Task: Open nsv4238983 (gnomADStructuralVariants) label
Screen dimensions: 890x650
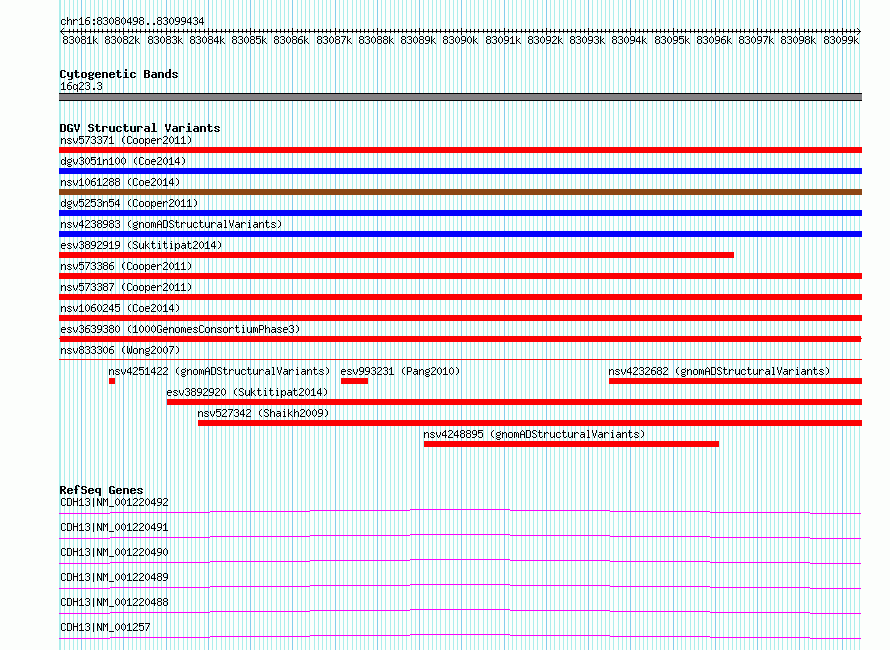Action: (171, 224)
